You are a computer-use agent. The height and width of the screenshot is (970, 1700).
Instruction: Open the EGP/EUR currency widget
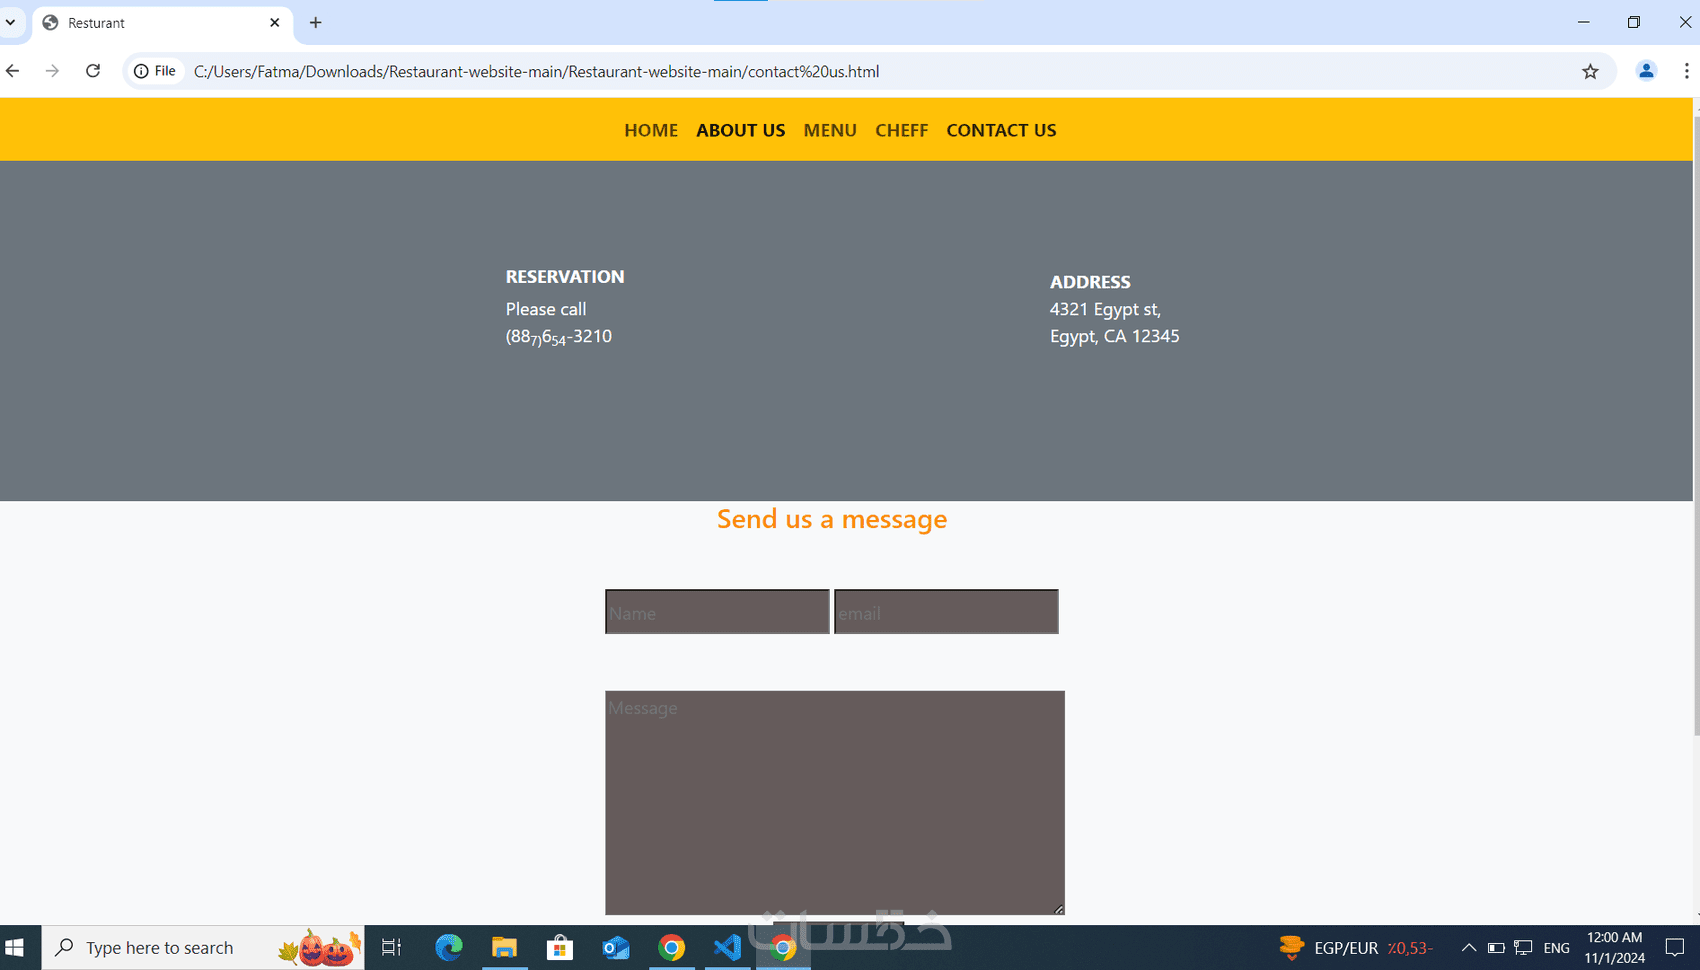tap(1356, 948)
